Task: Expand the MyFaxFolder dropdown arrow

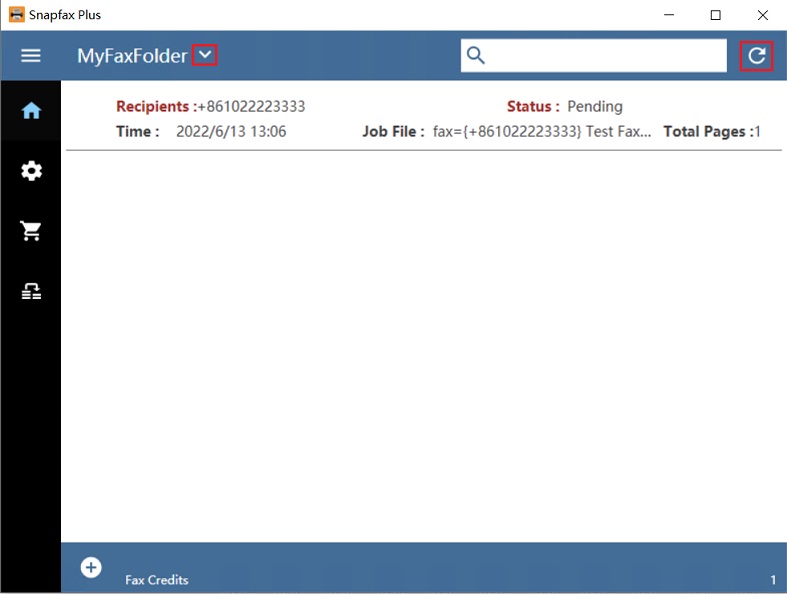Action: point(205,56)
